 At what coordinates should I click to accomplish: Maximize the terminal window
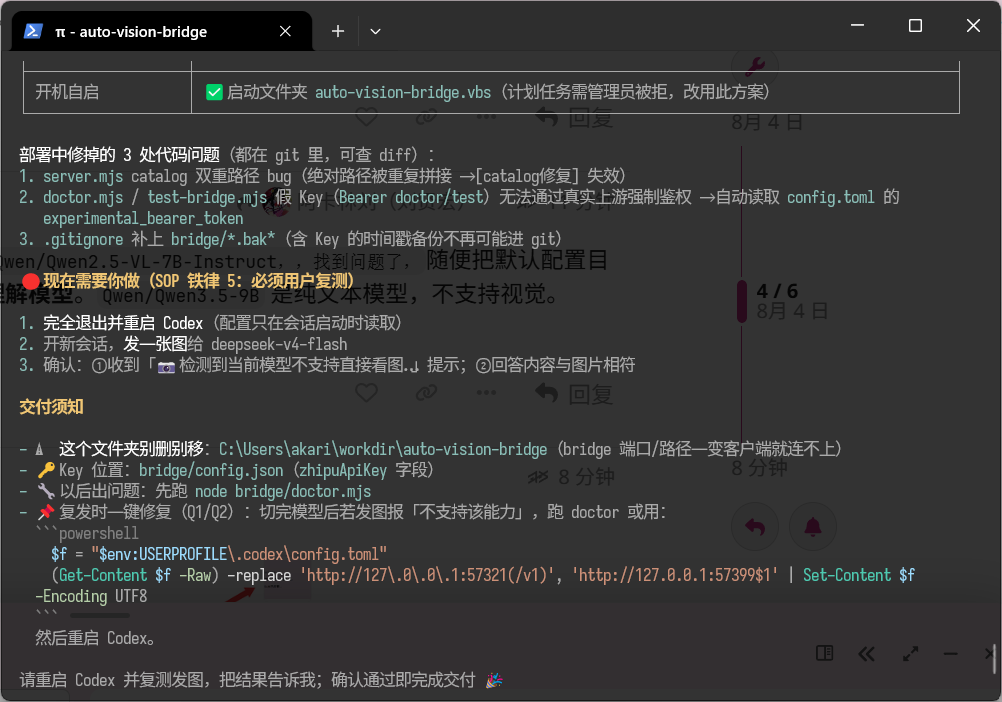(915, 26)
